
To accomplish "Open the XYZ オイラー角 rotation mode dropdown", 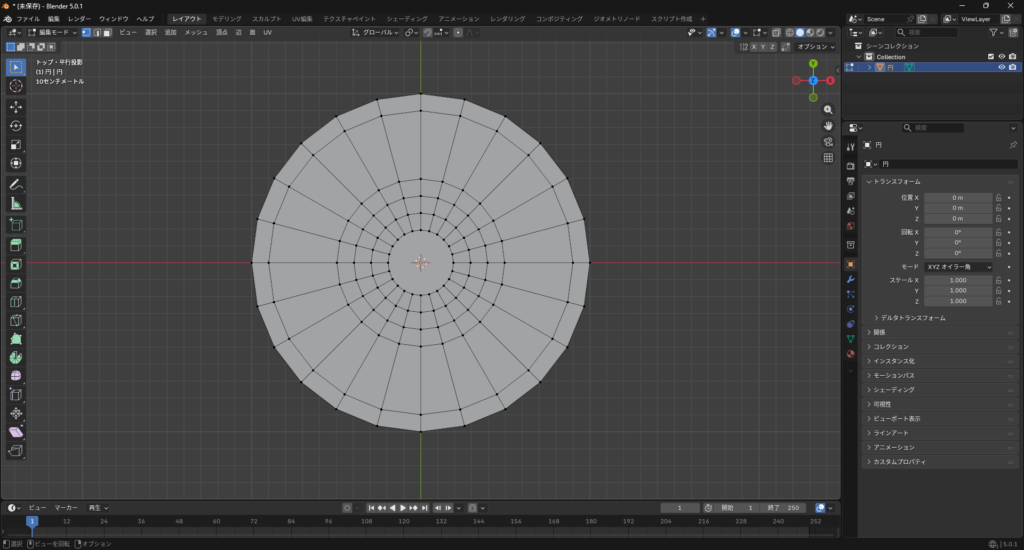I will (x=958, y=267).
